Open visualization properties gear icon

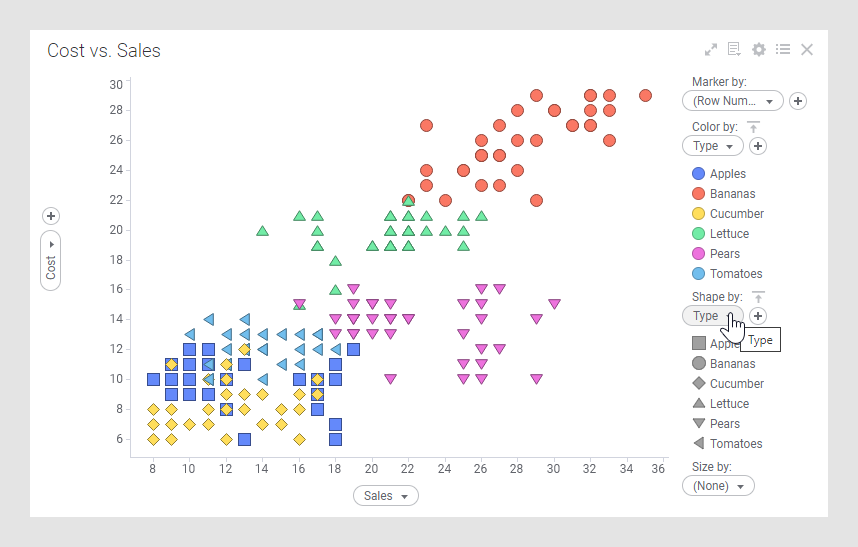[759, 49]
